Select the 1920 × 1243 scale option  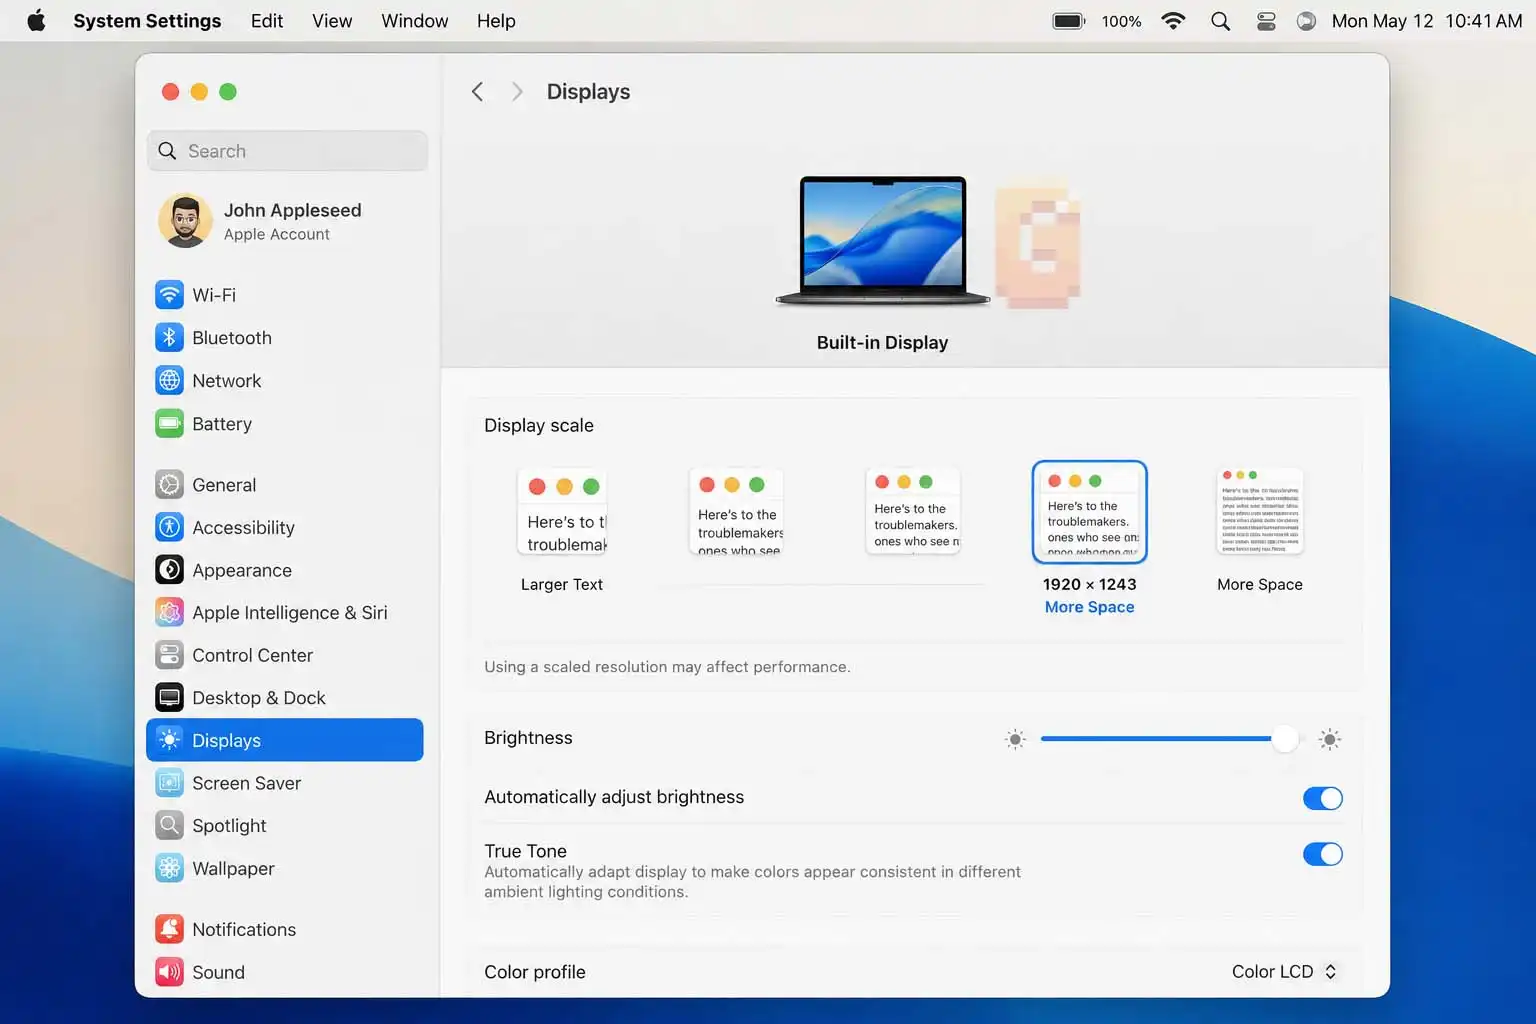pos(1089,512)
